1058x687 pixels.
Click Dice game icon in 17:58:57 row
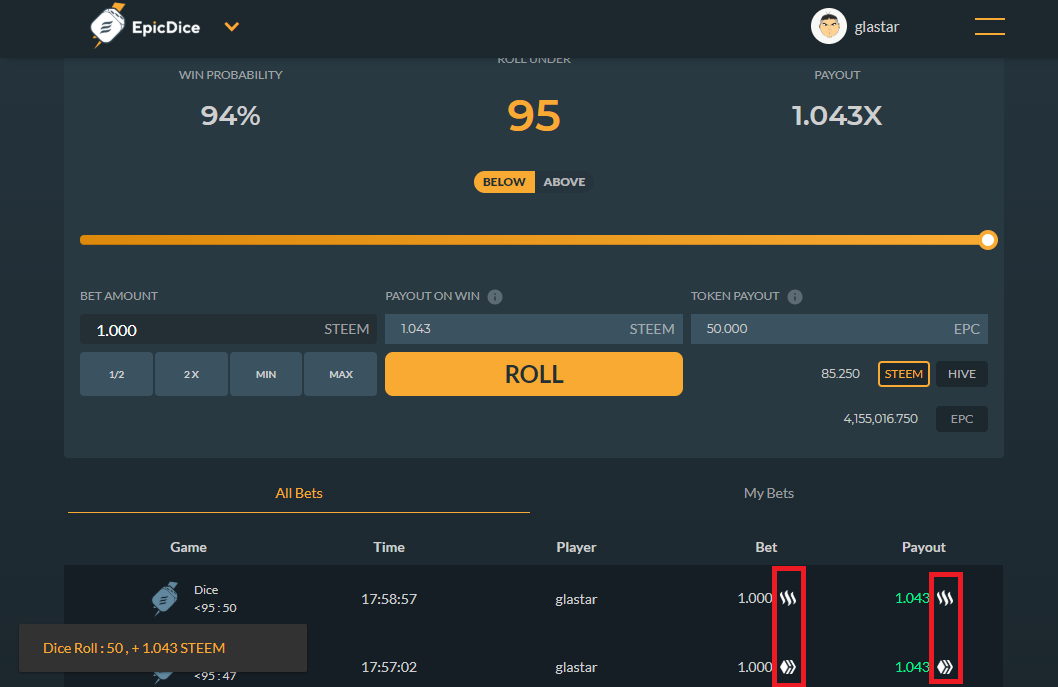pyautogui.click(x=165, y=598)
